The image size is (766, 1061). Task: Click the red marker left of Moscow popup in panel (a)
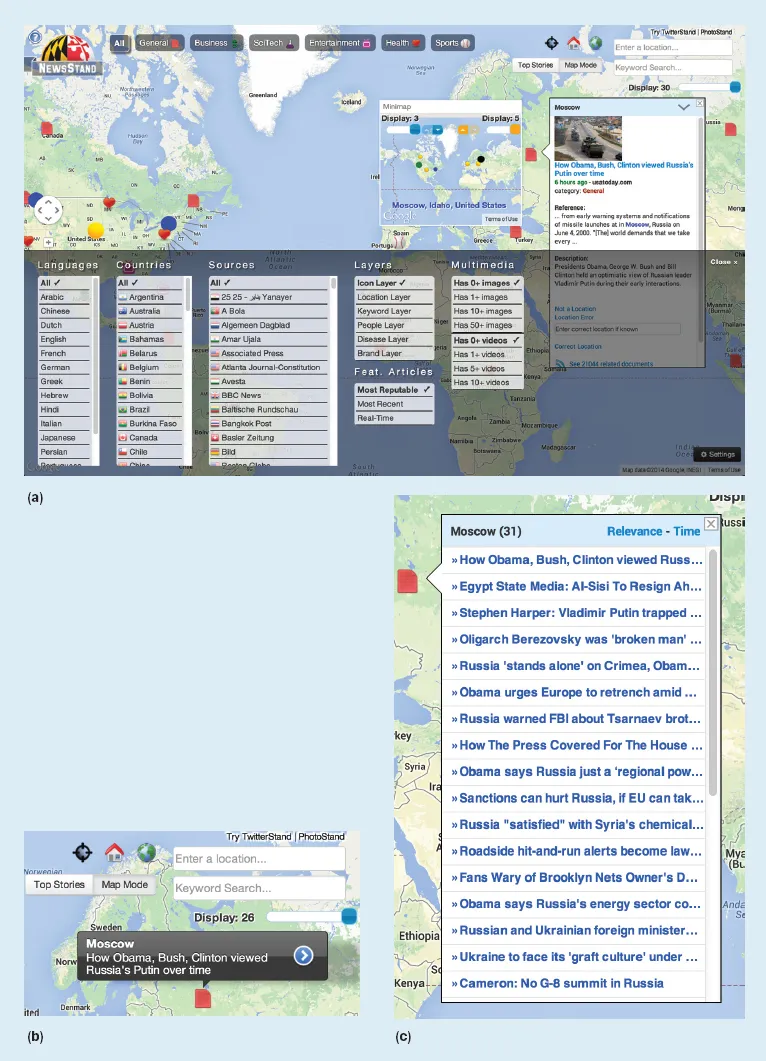(x=531, y=154)
